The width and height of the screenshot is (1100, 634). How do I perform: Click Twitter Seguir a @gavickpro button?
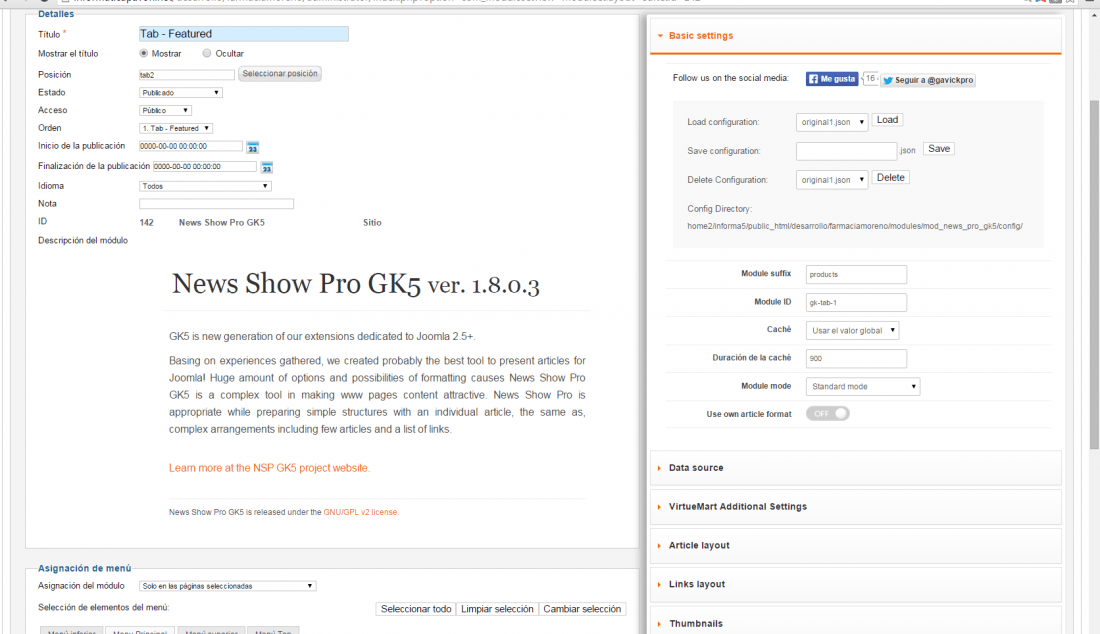928,80
